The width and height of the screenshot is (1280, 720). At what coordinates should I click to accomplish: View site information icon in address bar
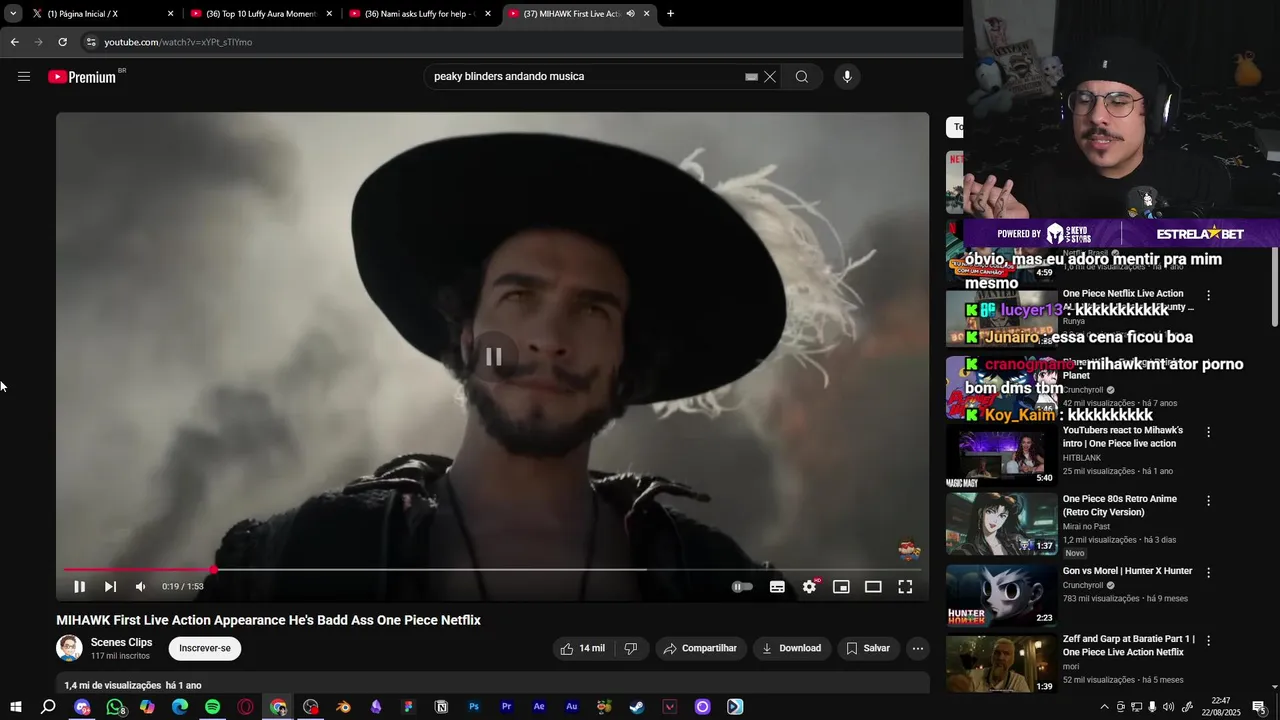click(91, 42)
